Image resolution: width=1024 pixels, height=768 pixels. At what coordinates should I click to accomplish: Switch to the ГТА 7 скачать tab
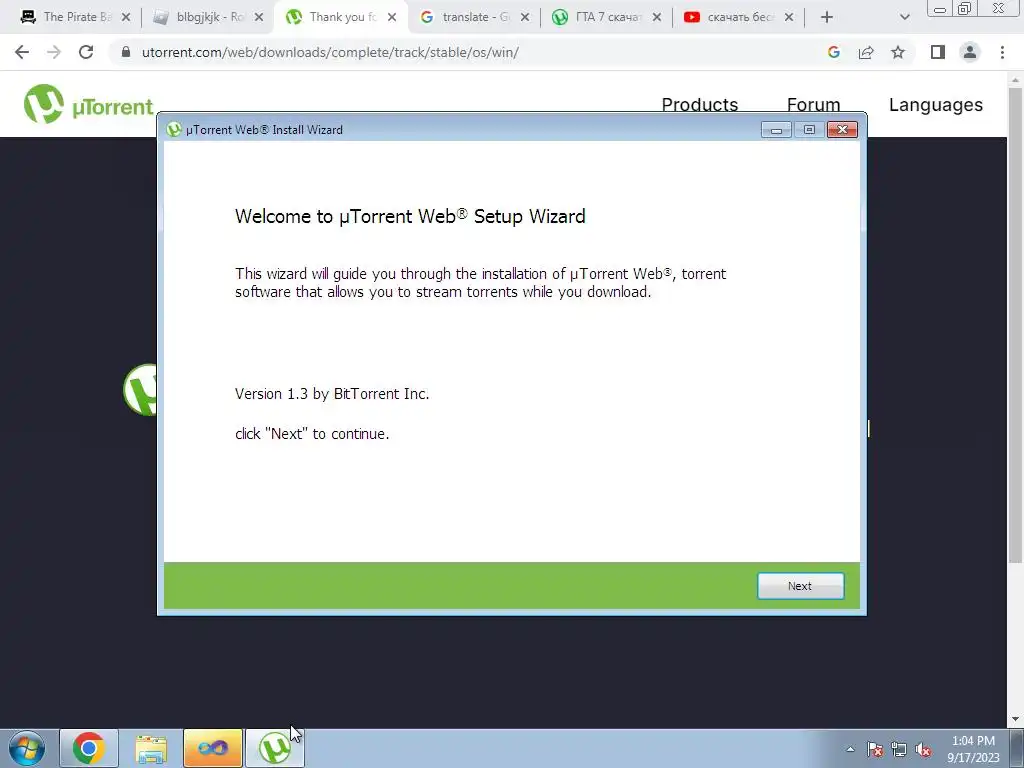point(602,17)
